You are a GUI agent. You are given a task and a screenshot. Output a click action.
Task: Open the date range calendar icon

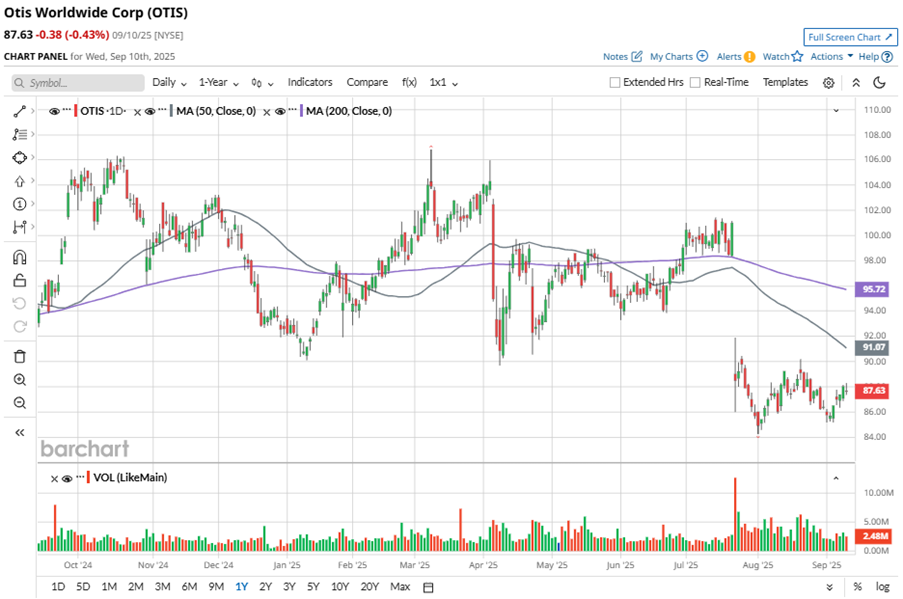click(428, 587)
